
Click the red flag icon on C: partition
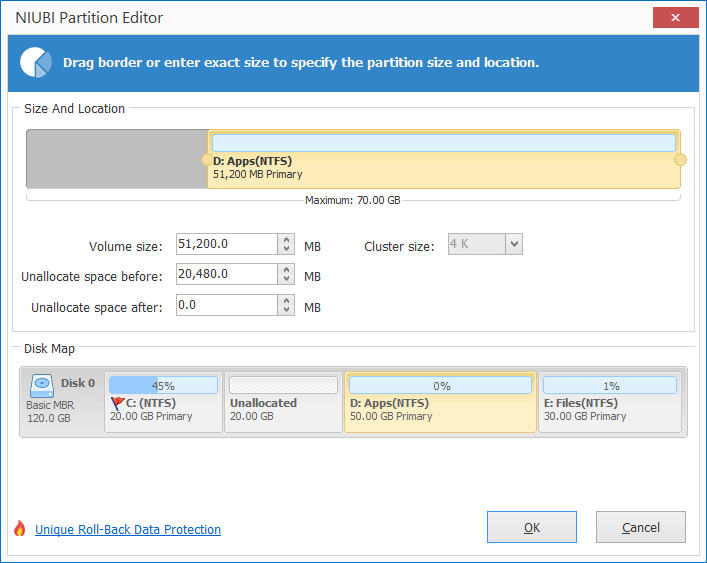117,403
